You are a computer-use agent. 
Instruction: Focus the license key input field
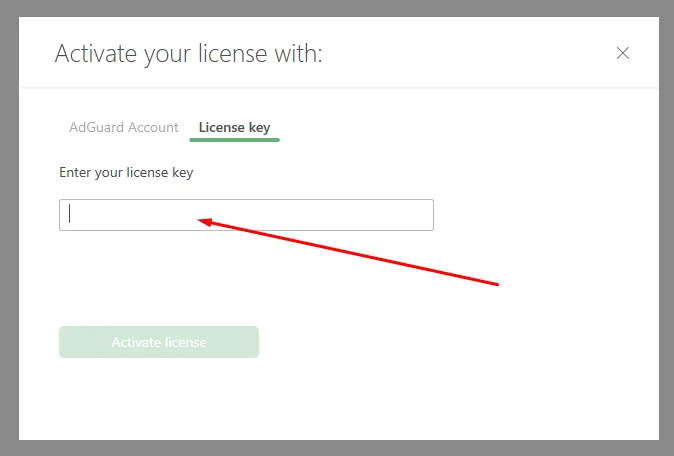click(246, 215)
